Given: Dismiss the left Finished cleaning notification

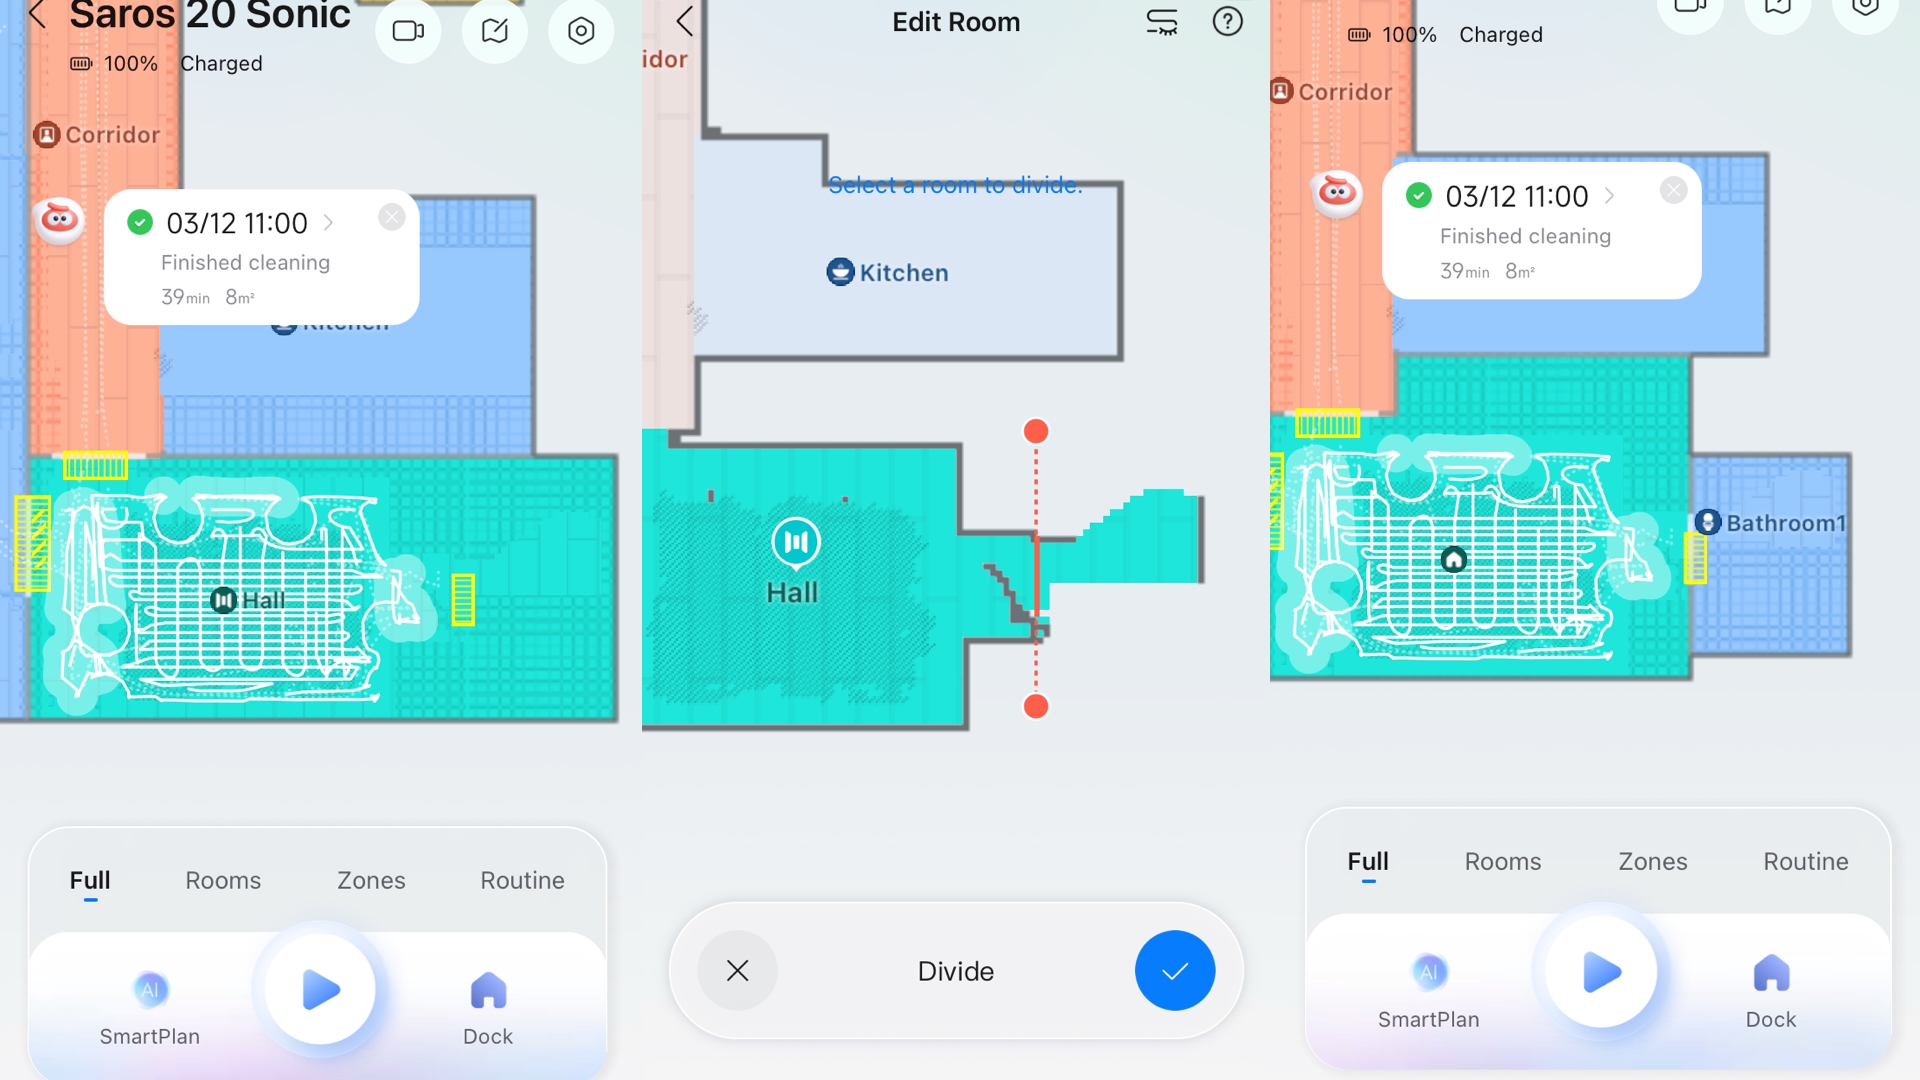Looking at the screenshot, I should tap(392, 217).
